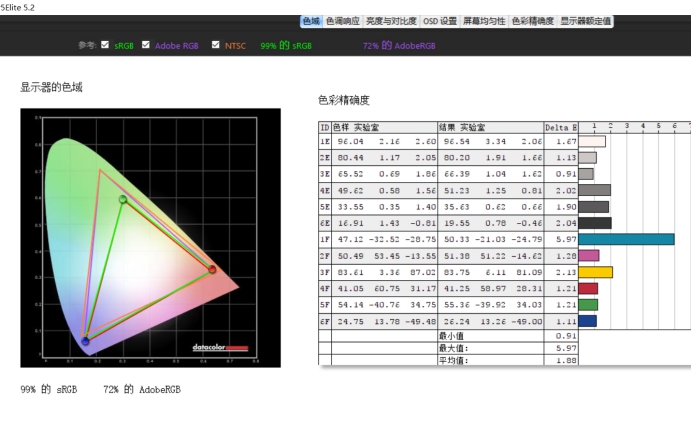Screen dimensions: 692x446
Task: Click the blue primary point on gamut chart
Action: coord(85,341)
